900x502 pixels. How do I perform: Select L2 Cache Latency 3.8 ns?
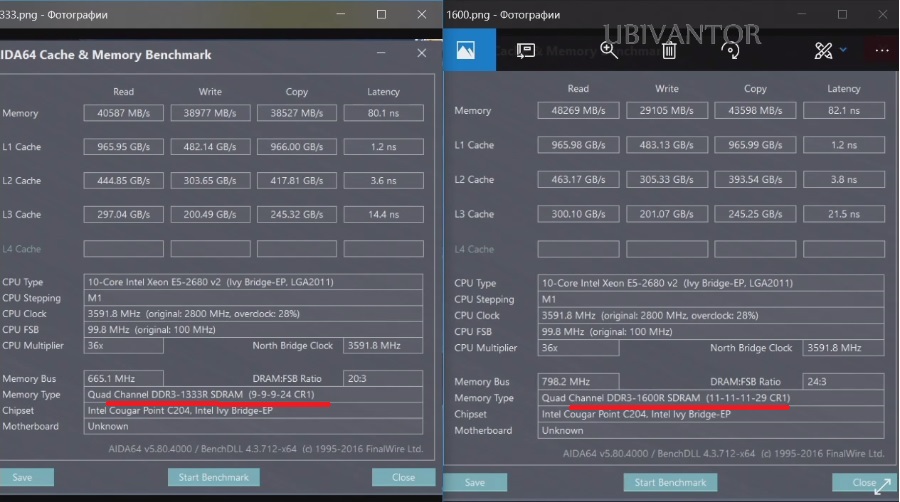click(844, 180)
